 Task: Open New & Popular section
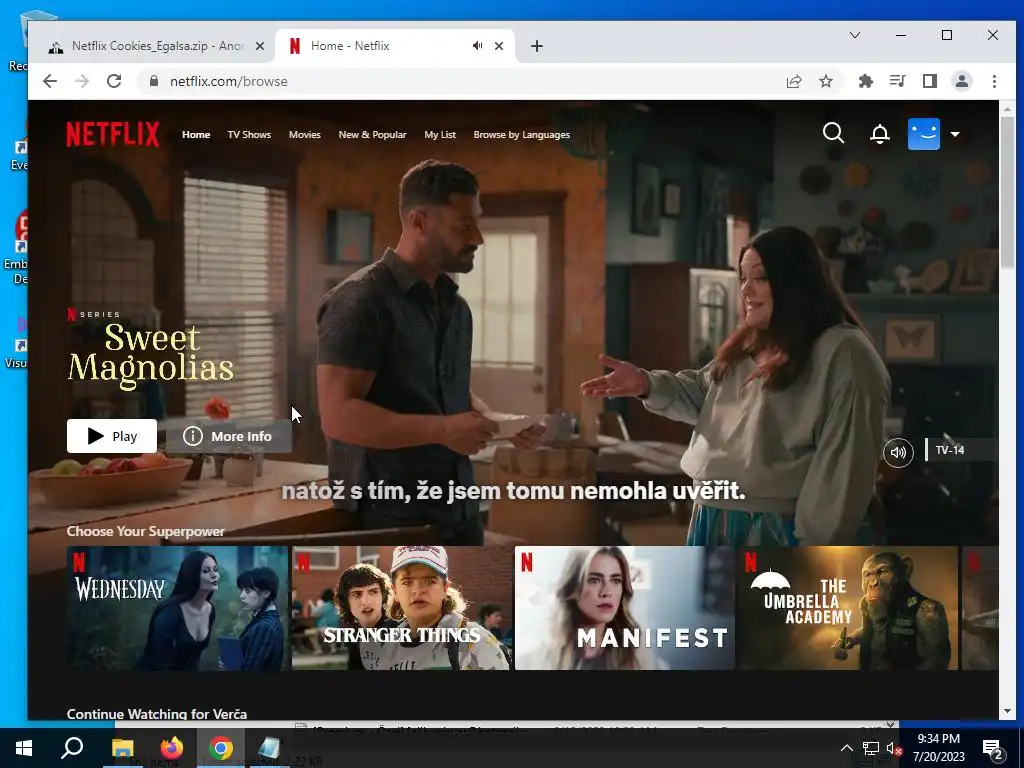tap(372, 135)
